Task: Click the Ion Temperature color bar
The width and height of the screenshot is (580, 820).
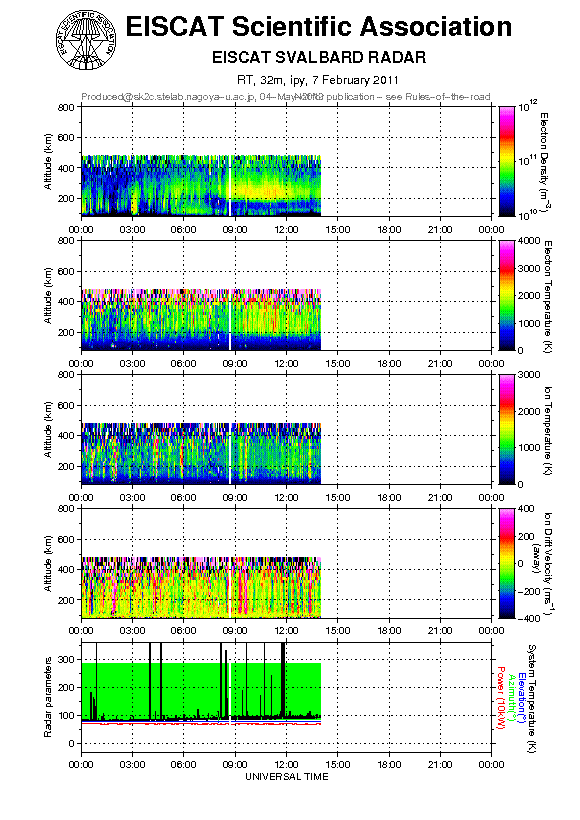Action: [507, 429]
